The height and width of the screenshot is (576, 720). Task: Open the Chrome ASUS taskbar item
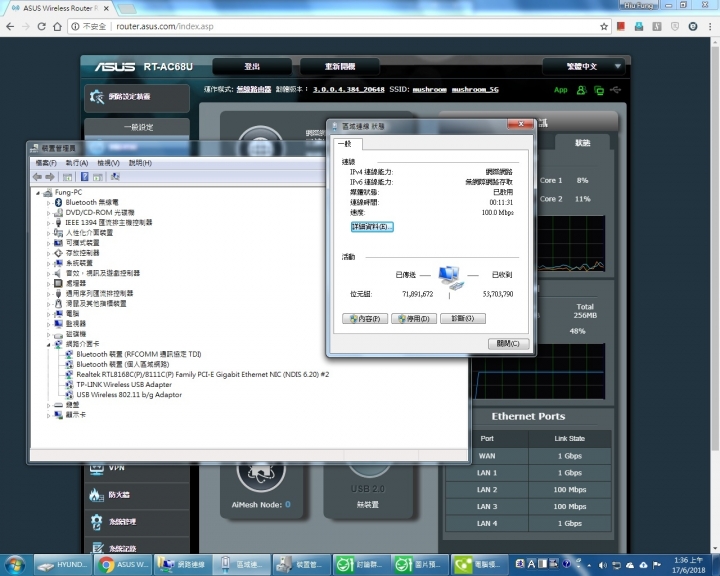(x=124, y=565)
